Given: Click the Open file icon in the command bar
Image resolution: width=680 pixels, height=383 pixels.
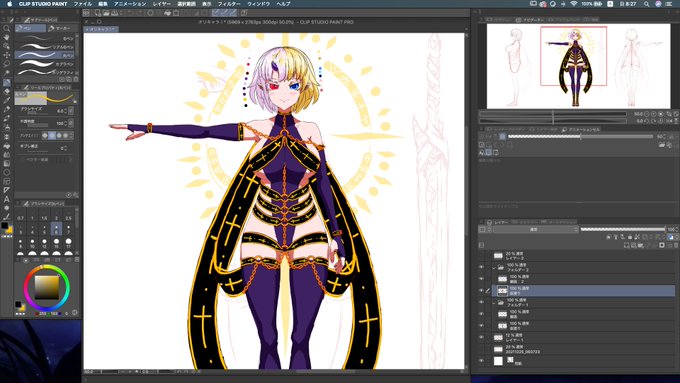Looking at the screenshot, I should point(107,13).
